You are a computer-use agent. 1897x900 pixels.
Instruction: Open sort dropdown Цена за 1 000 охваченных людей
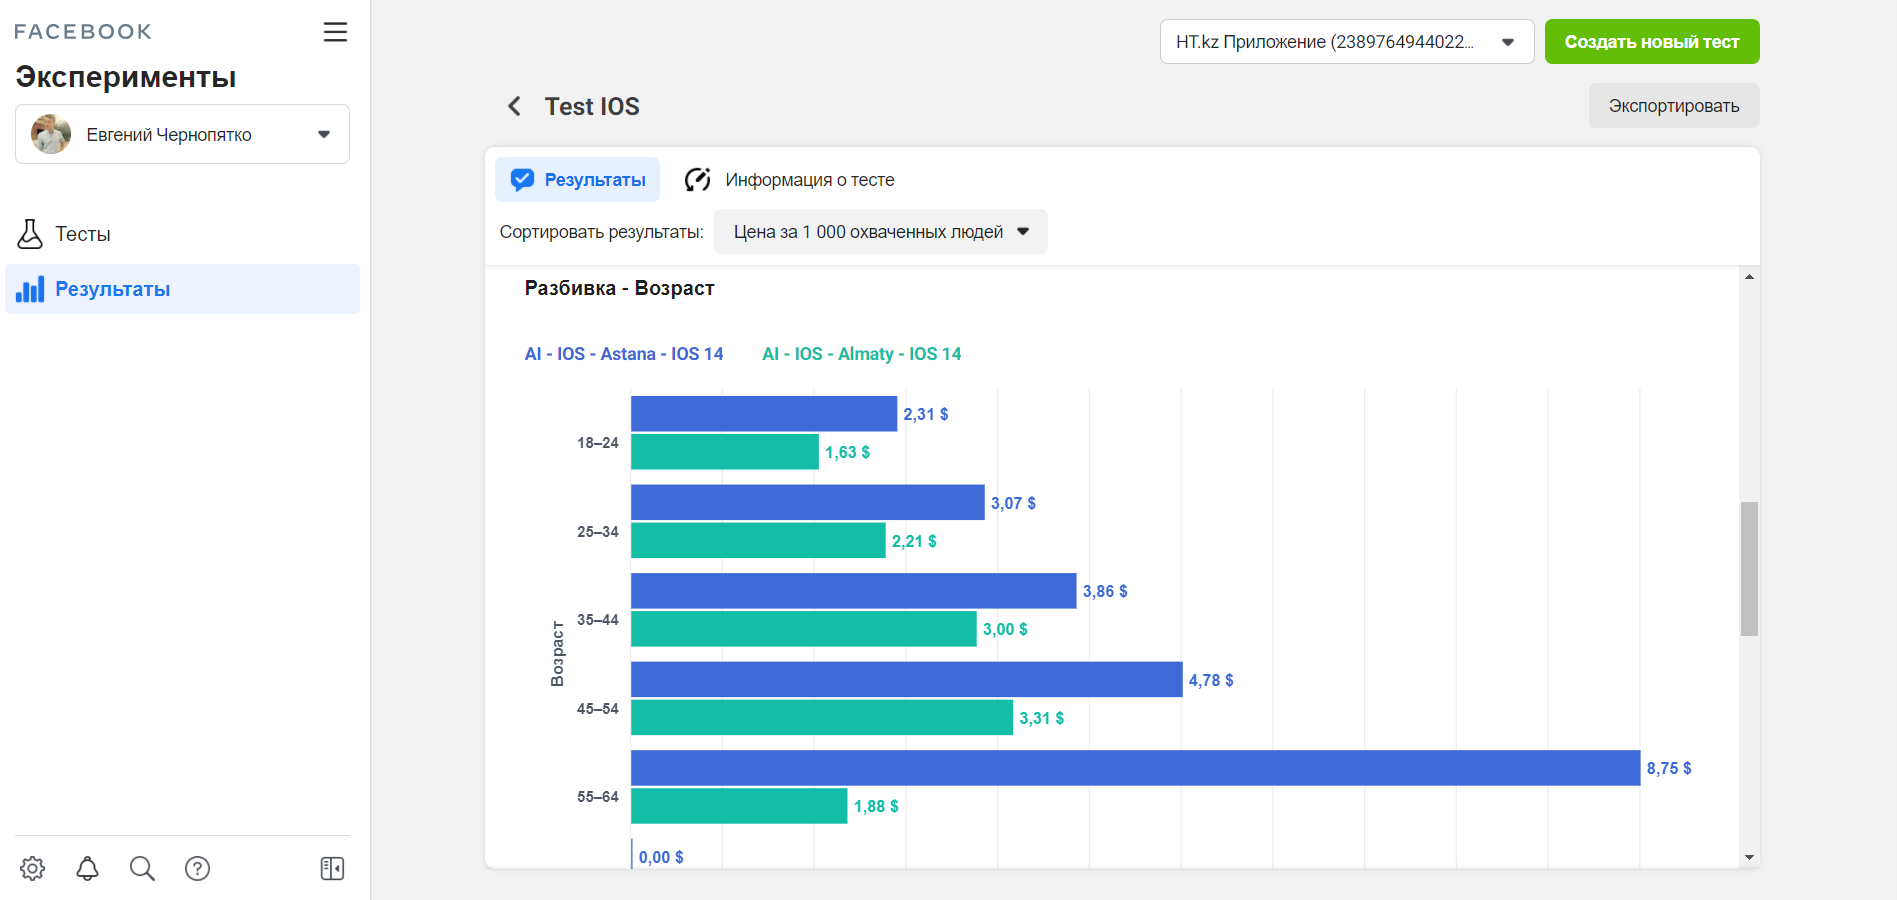click(x=880, y=232)
